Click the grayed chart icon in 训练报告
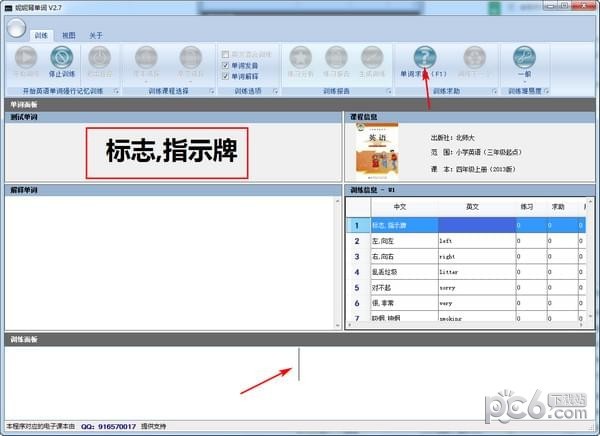 pos(372,57)
